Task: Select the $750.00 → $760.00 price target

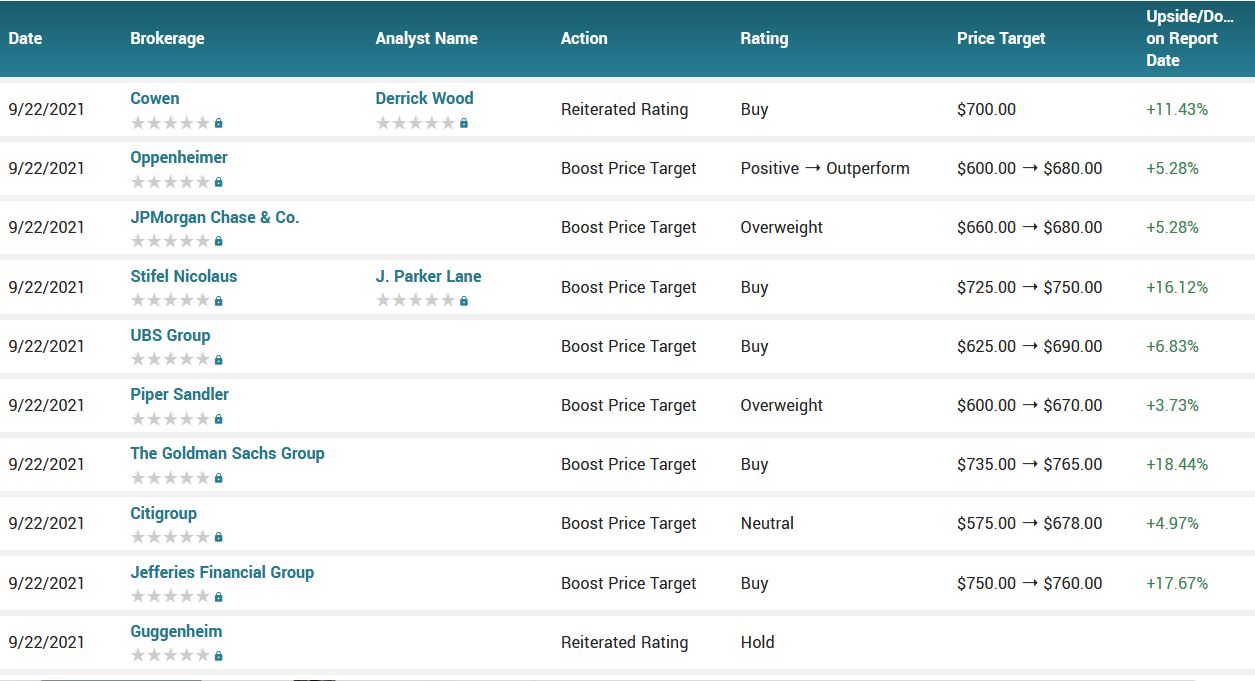Action: coord(1030,583)
